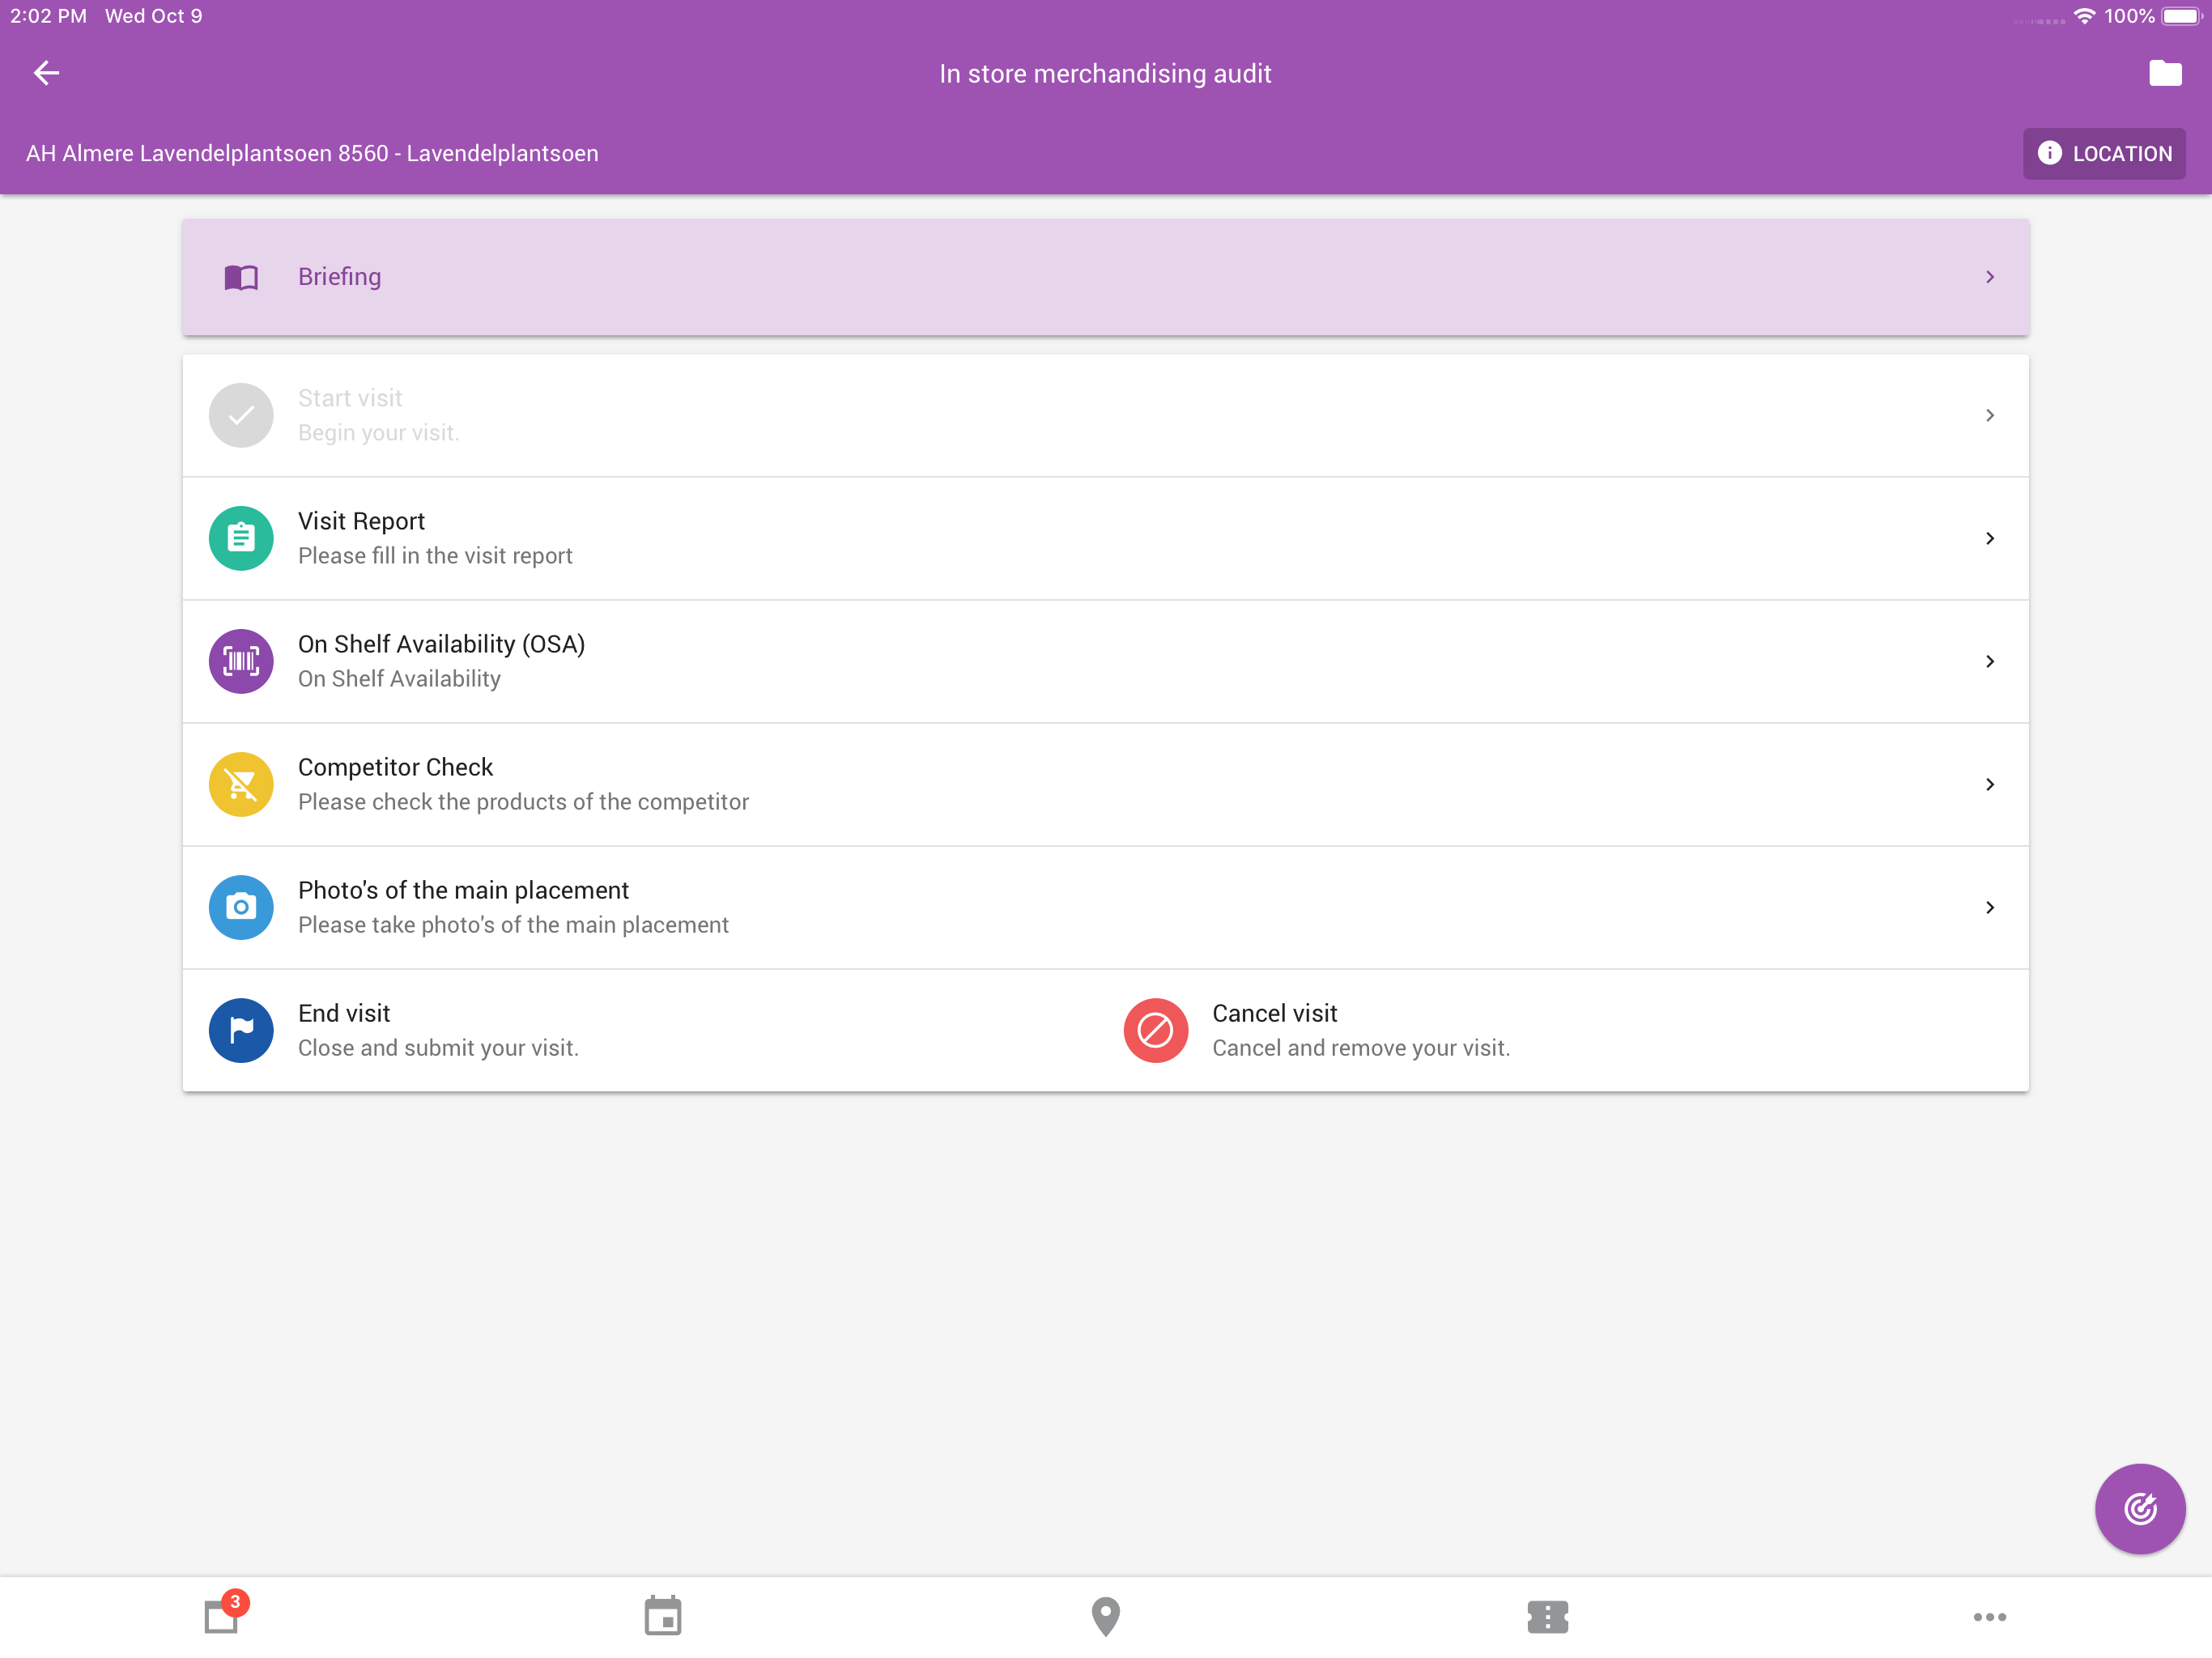The width and height of the screenshot is (2212, 1658).
Task: Expand the Briefing row chevron
Action: [x=1989, y=277]
